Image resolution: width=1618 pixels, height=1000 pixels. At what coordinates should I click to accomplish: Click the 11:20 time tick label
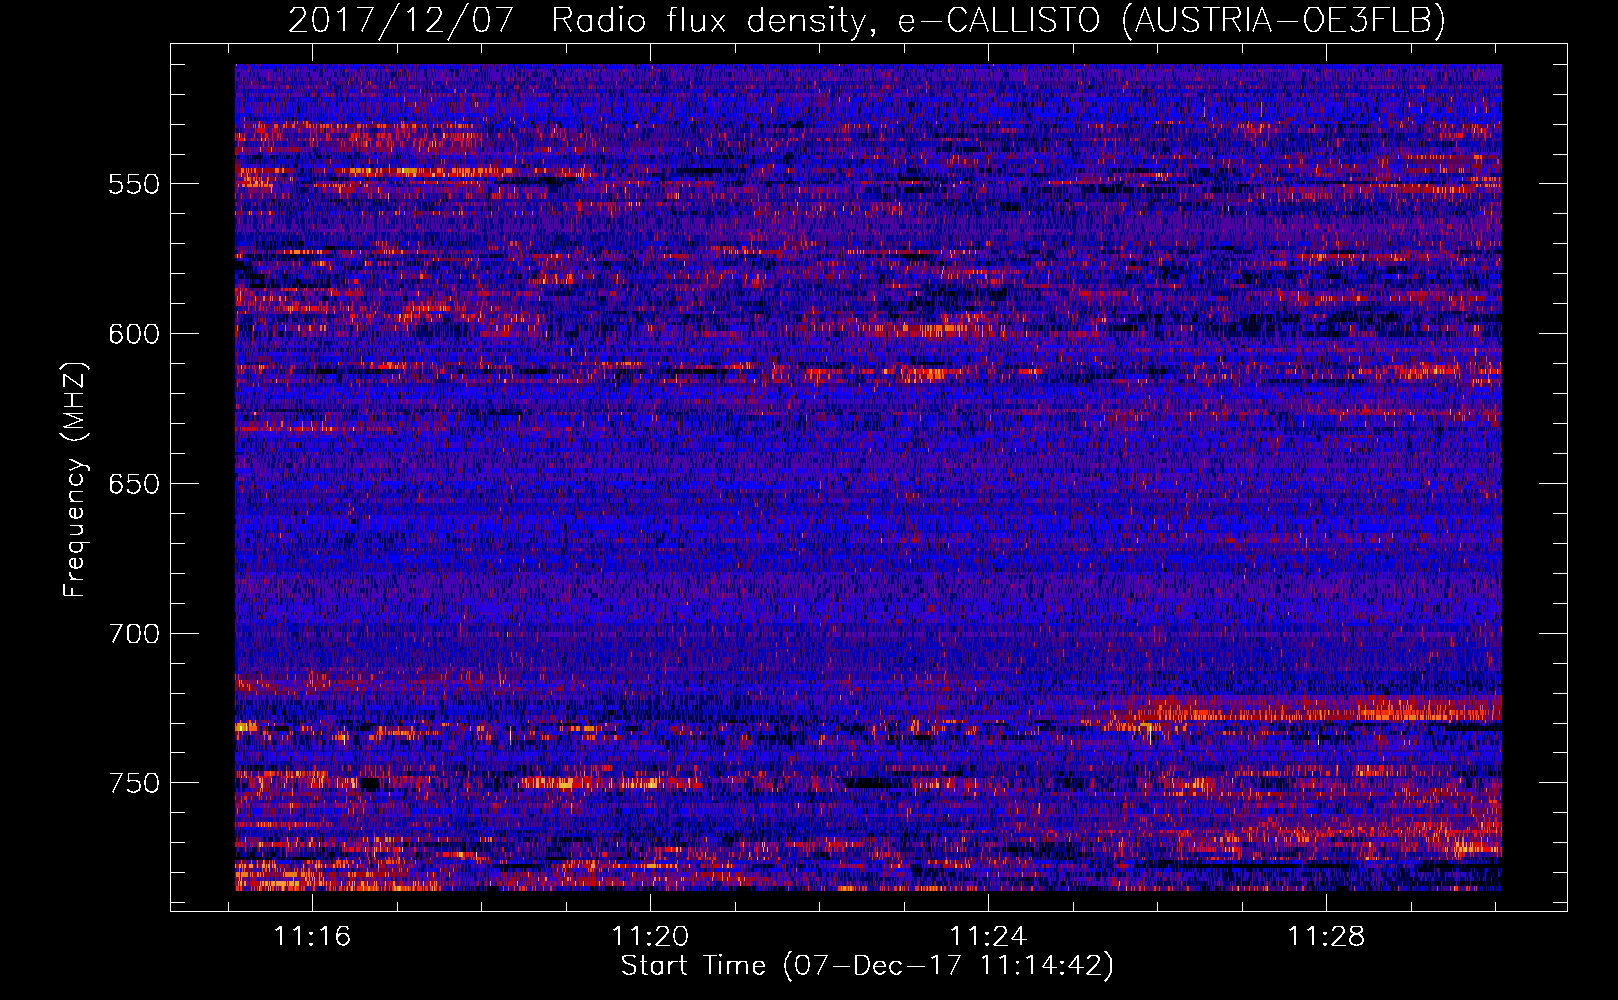(x=651, y=937)
